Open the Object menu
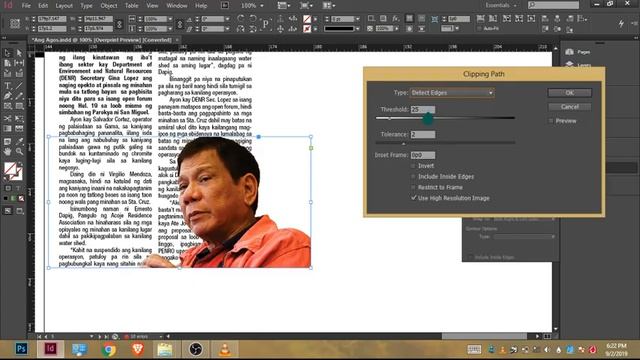 (x=109, y=6)
